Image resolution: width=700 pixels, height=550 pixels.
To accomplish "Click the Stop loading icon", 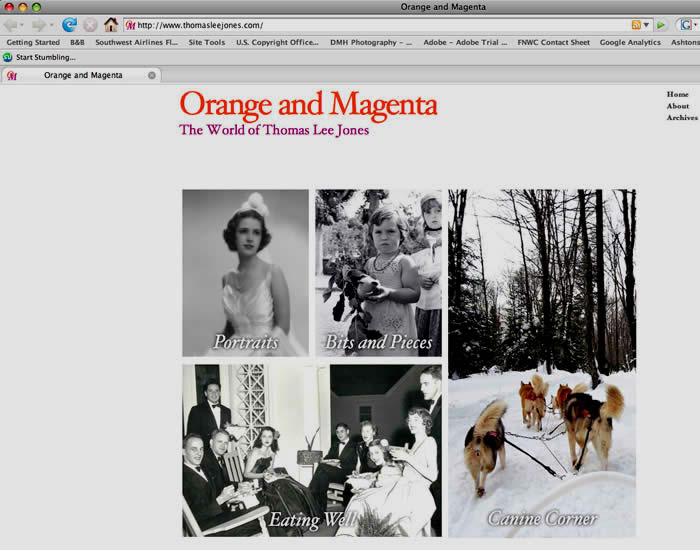I will coord(90,25).
